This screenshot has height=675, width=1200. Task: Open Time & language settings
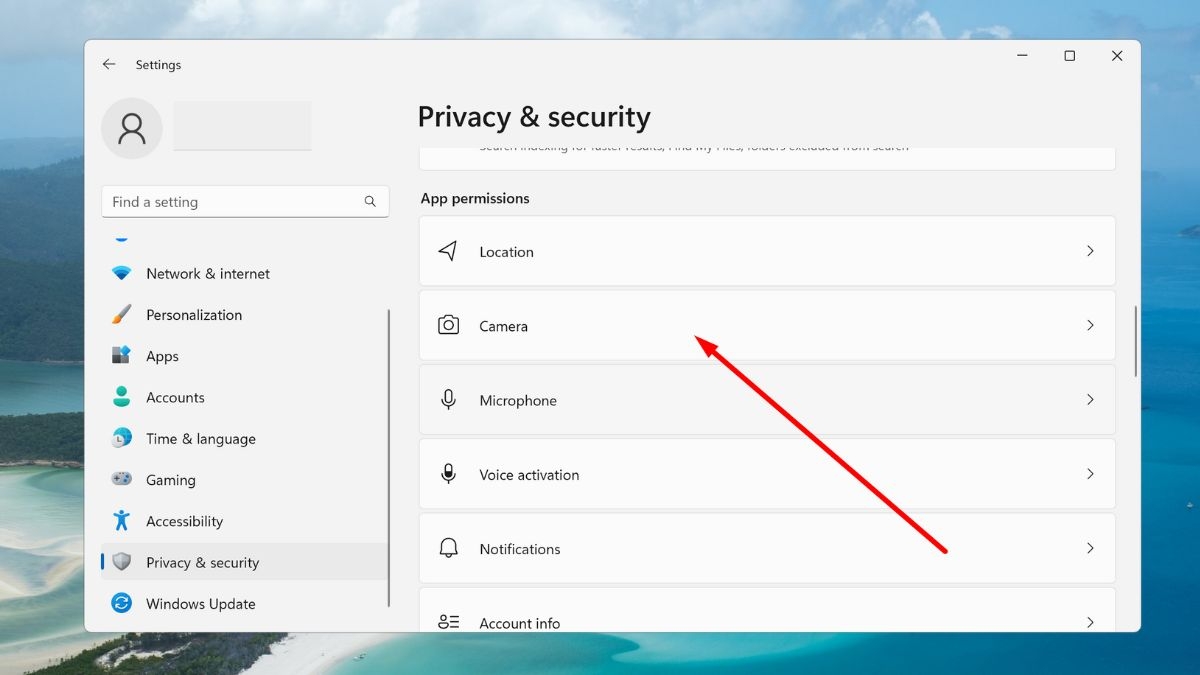pyautogui.click(x=244, y=438)
